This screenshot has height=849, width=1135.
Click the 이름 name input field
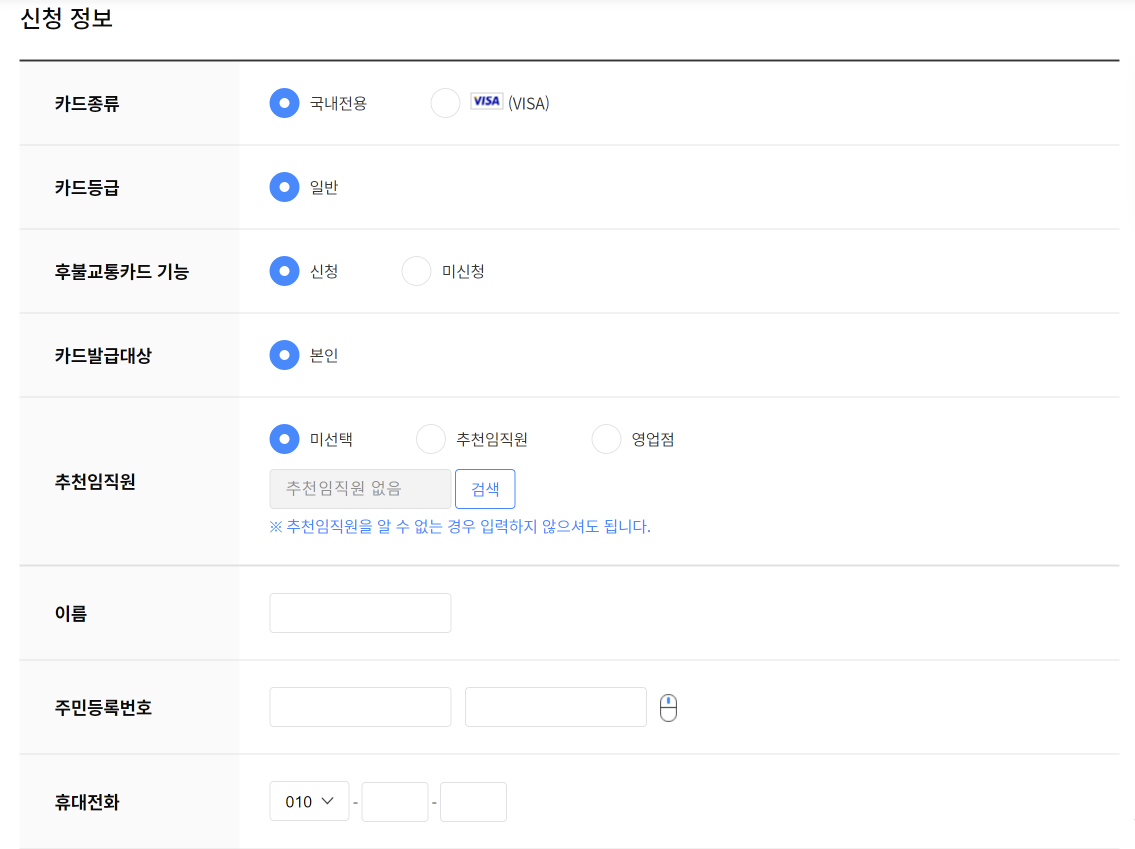[x=360, y=612]
